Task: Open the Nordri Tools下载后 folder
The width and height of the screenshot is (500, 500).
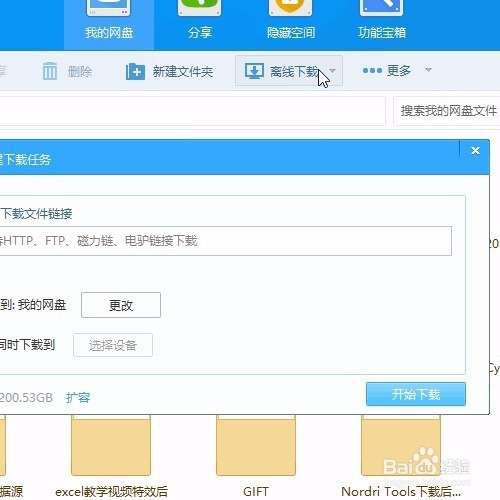Action: tap(401, 445)
